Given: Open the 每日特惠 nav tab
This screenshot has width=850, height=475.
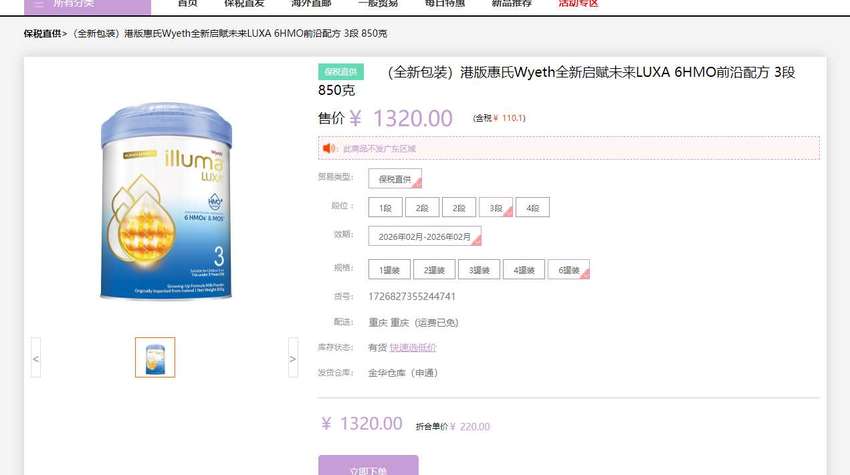Looking at the screenshot, I should [445, 3].
